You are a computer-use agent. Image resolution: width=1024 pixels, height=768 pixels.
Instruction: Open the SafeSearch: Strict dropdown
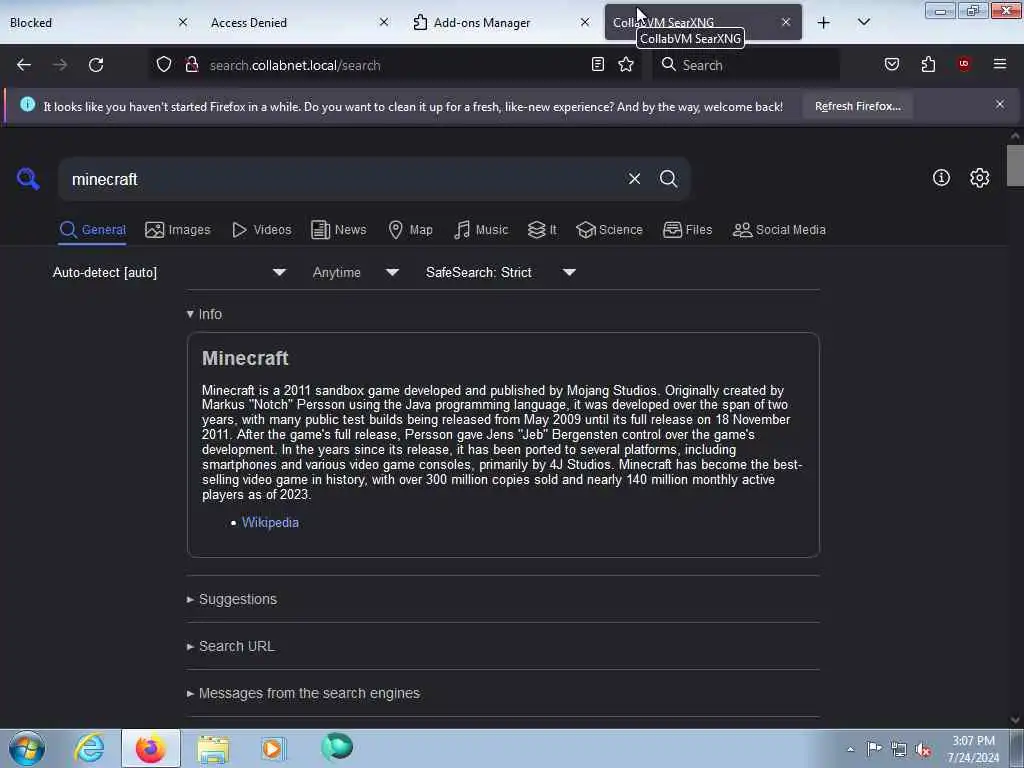pos(501,272)
